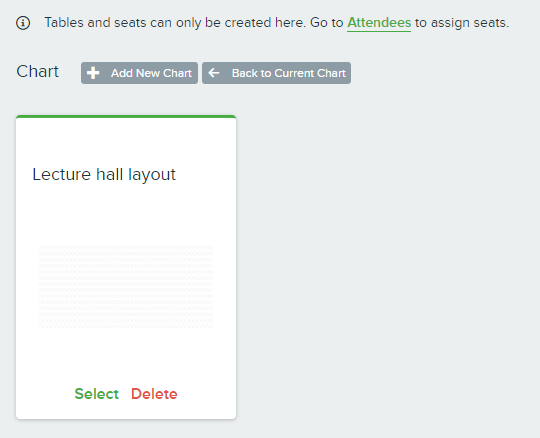Click the green top border of the card
This screenshot has height=438, width=540.
coord(126,117)
